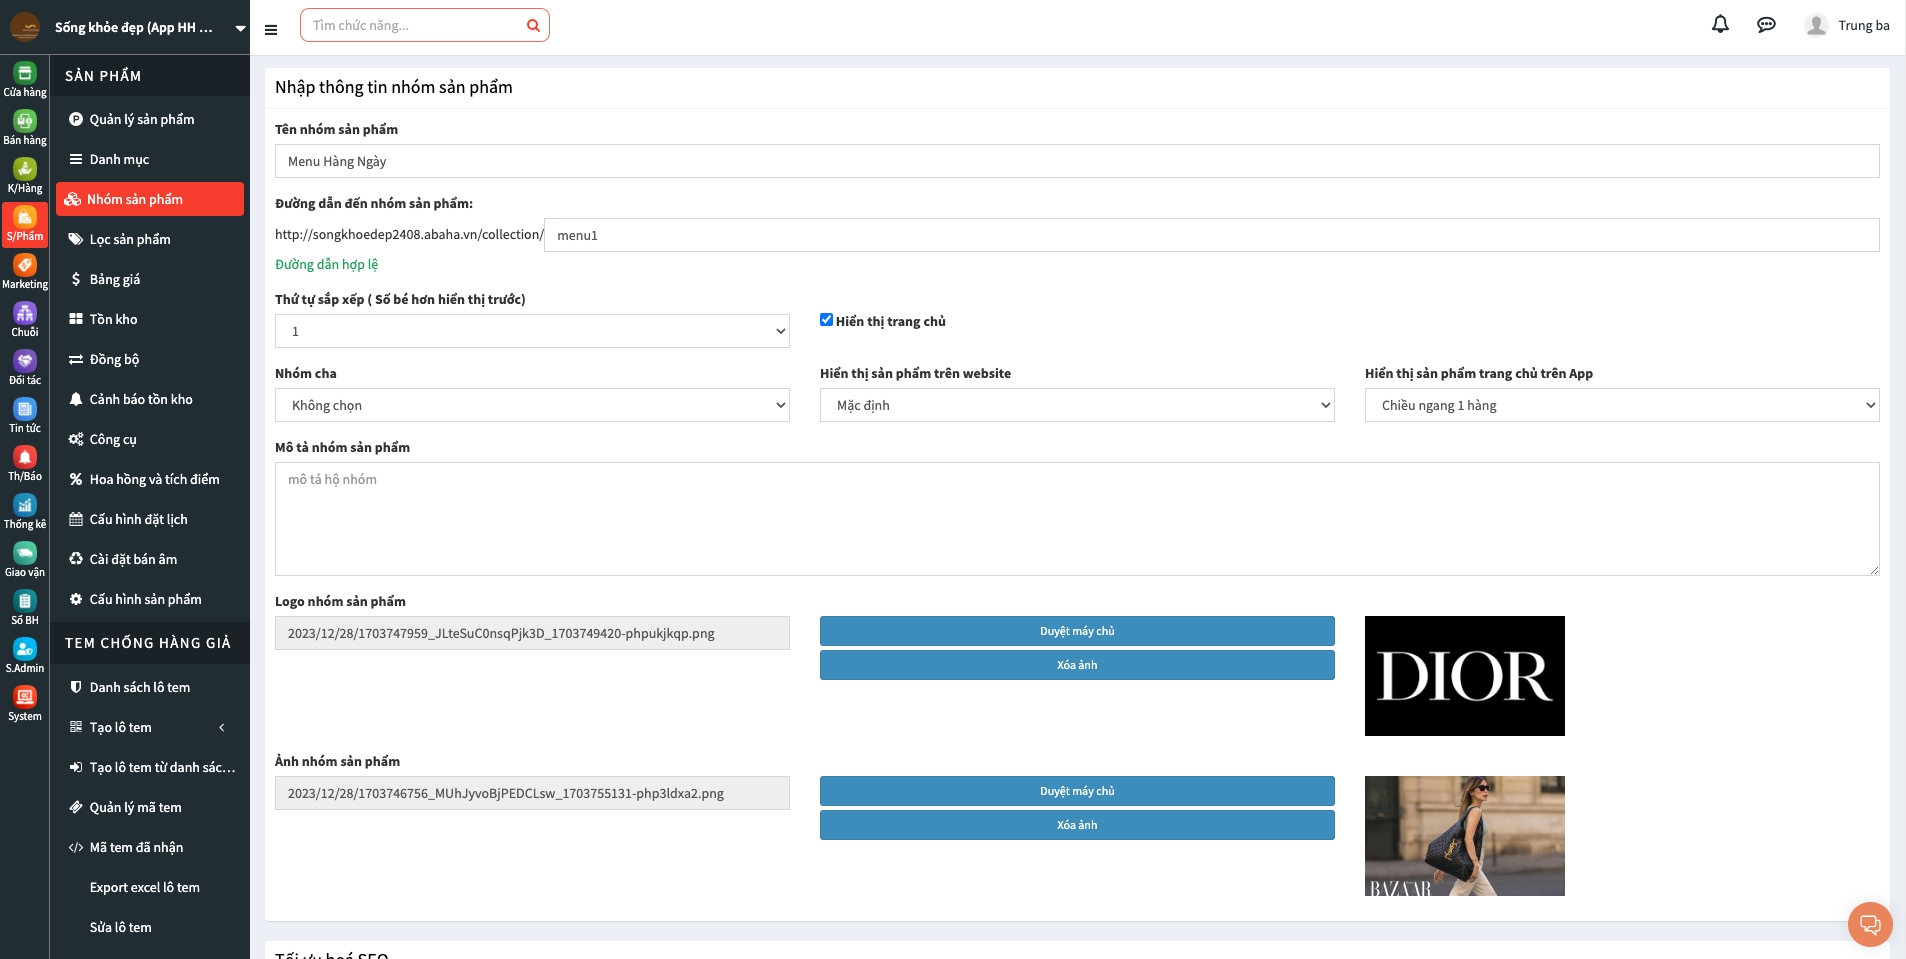1906x959 pixels.
Task: Expand Hiển thị sản phẩm trên website dropdown
Action: point(1076,405)
